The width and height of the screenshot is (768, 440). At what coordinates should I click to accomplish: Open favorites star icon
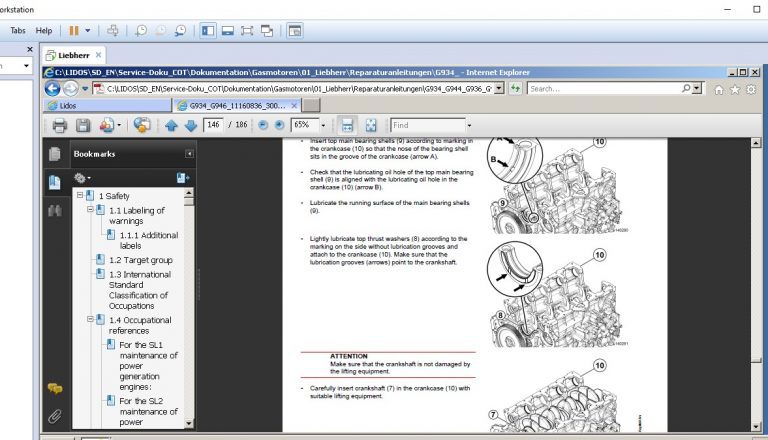tap(735, 90)
